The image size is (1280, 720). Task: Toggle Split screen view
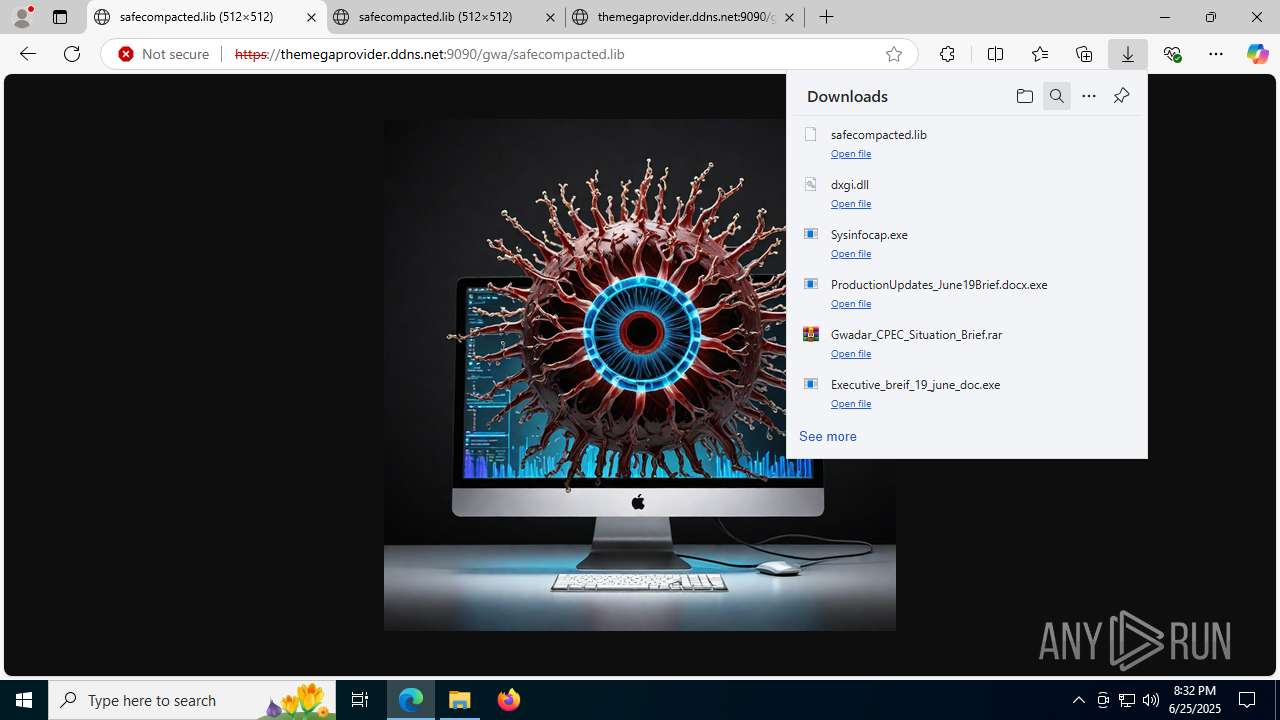pos(995,54)
